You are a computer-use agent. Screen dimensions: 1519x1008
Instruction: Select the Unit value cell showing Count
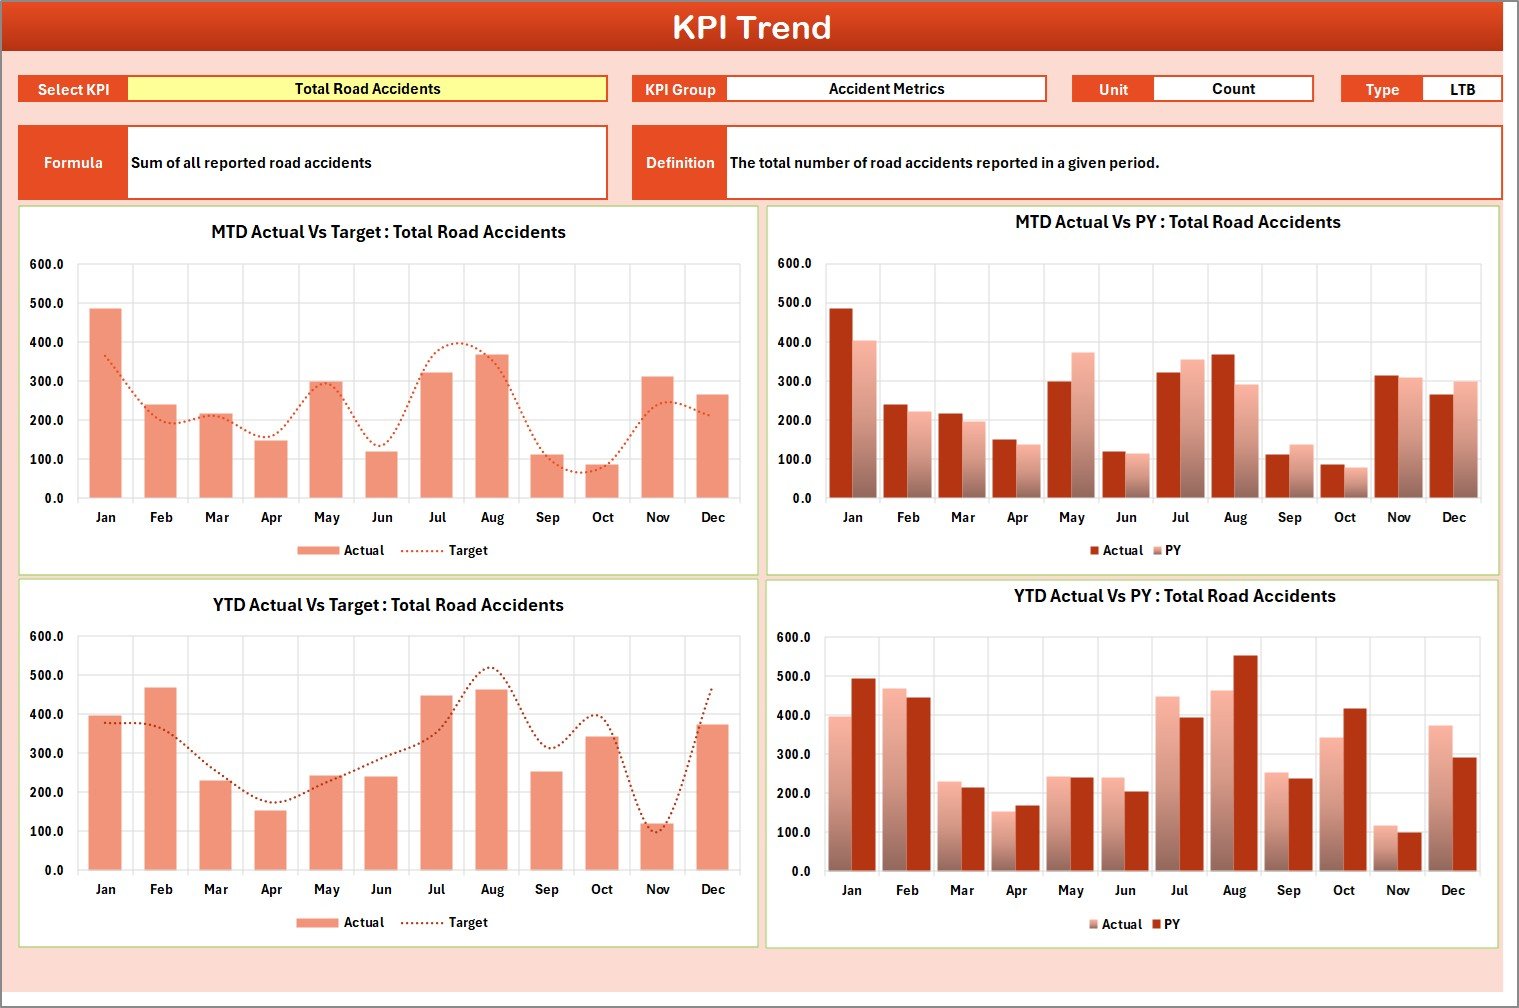click(1232, 89)
